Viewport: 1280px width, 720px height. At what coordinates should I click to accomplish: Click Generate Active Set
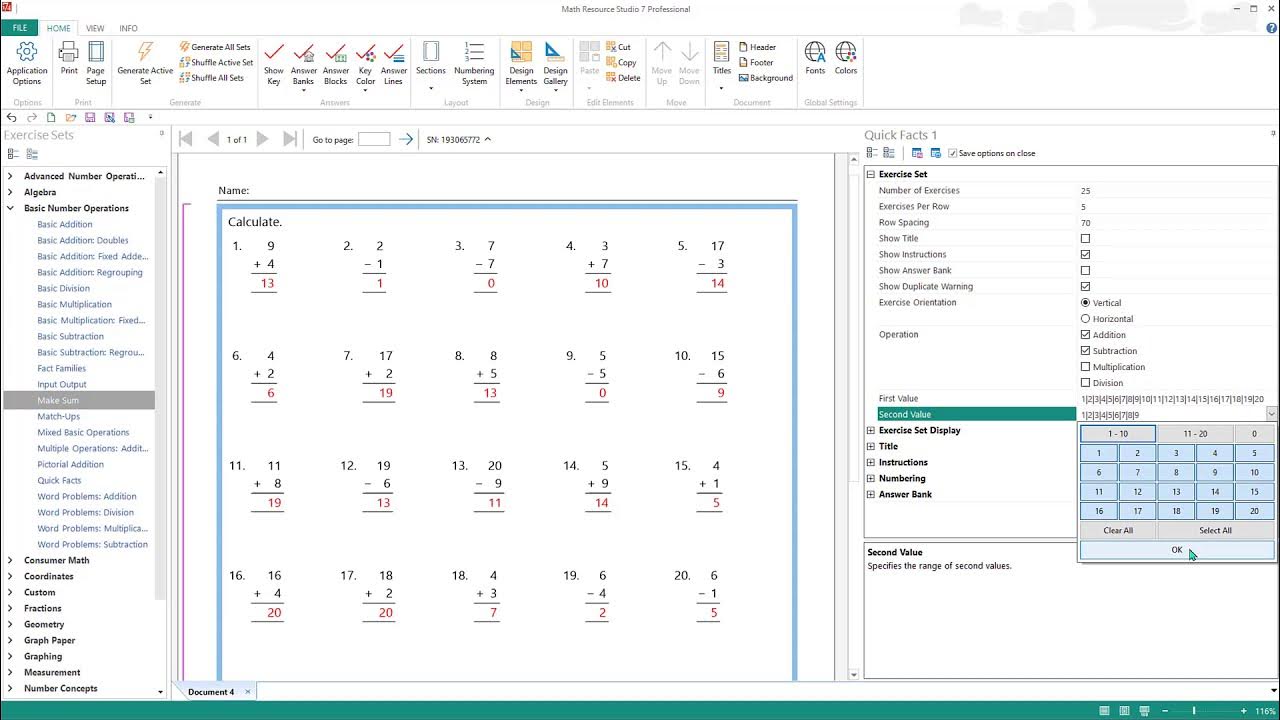(145, 63)
